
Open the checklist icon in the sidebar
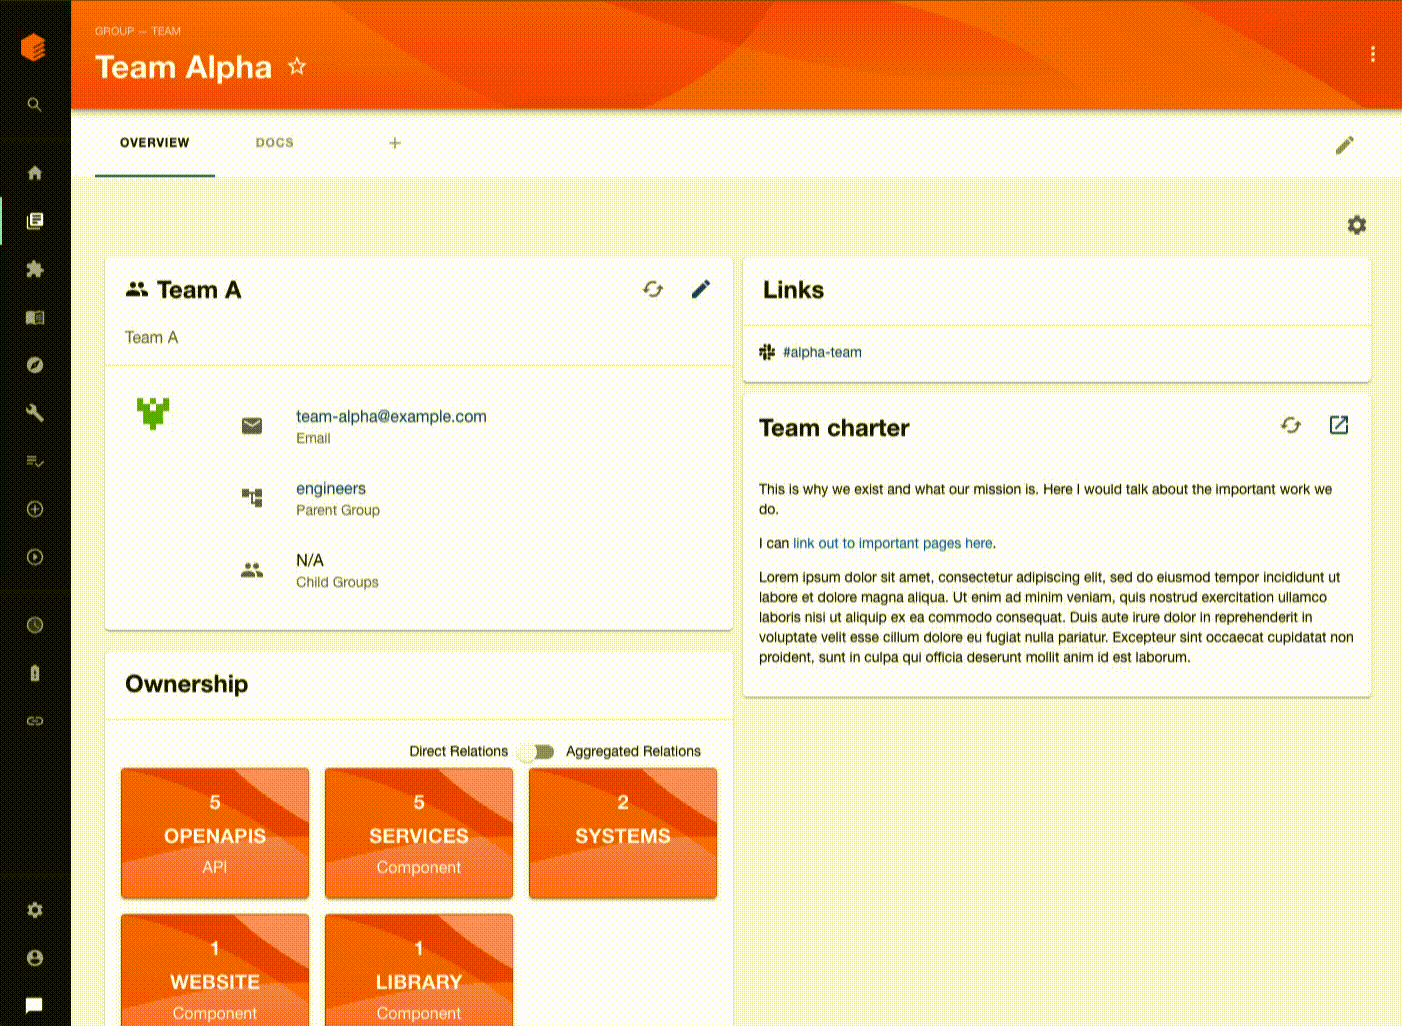point(35,461)
